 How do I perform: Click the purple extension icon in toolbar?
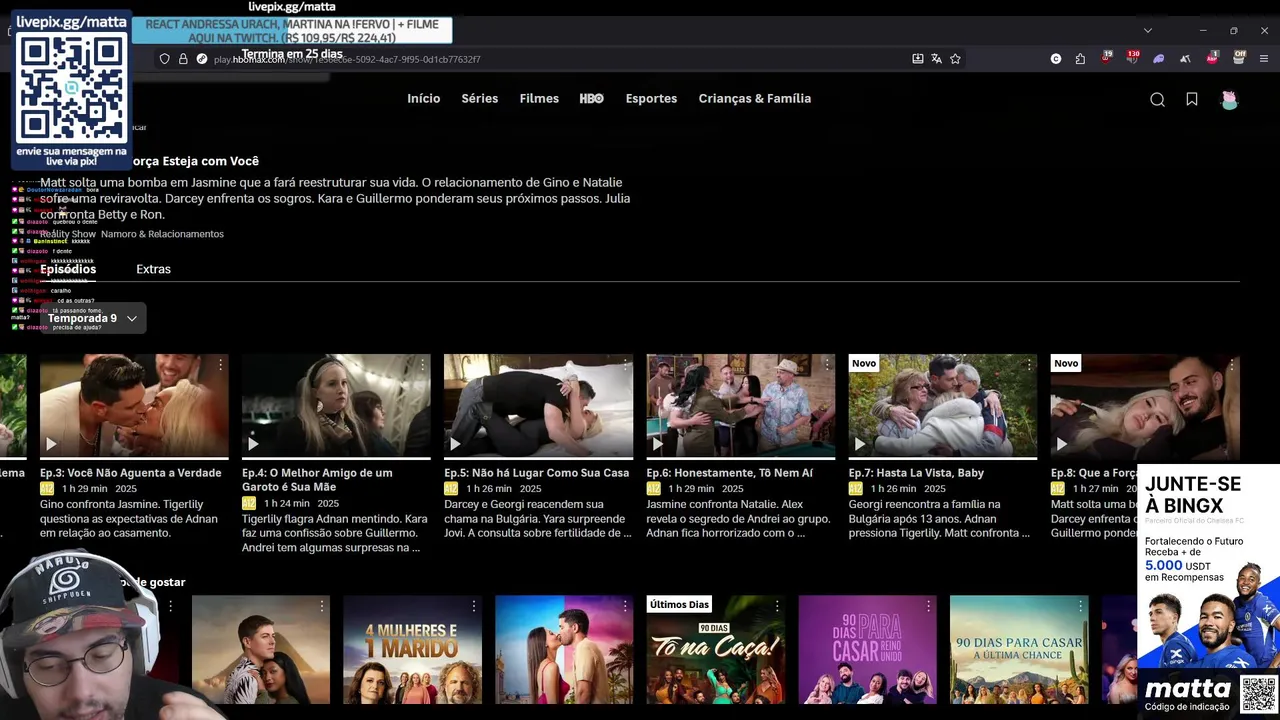click(1159, 59)
